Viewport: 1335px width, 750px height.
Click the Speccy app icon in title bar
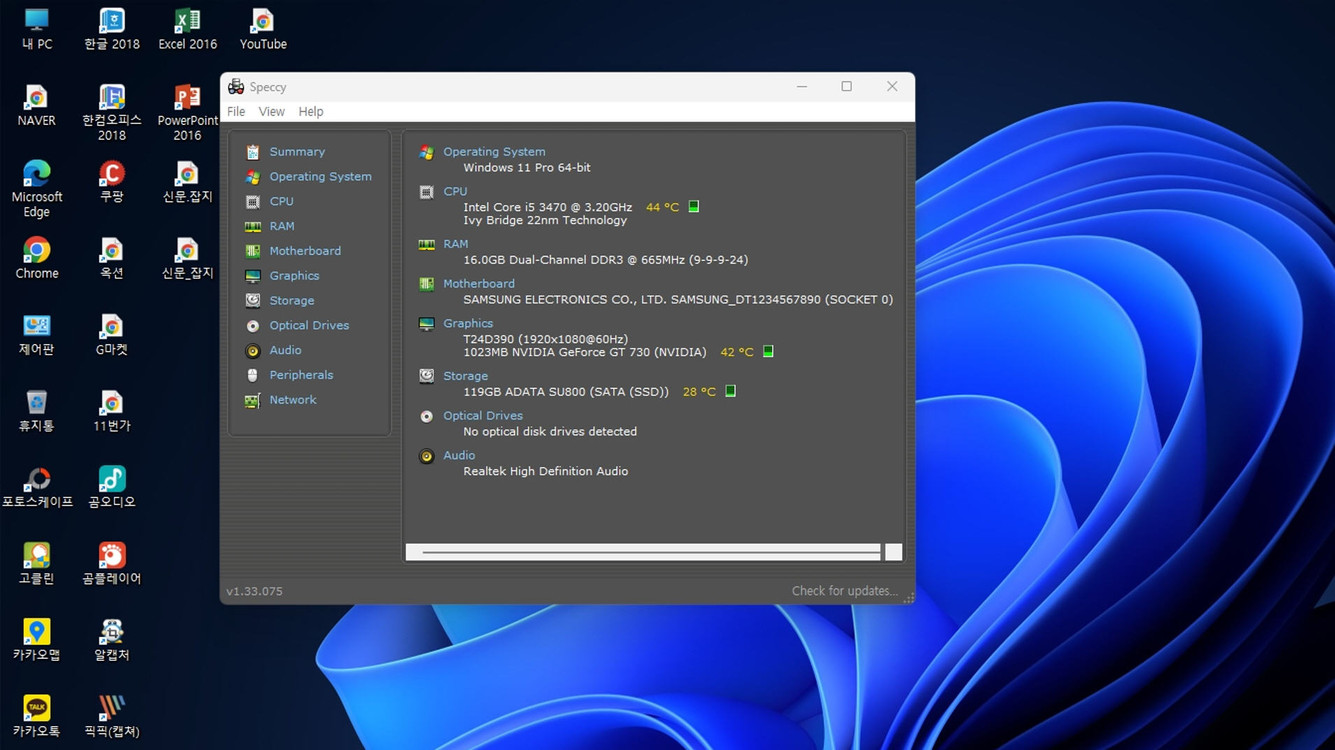click(236, 87)
